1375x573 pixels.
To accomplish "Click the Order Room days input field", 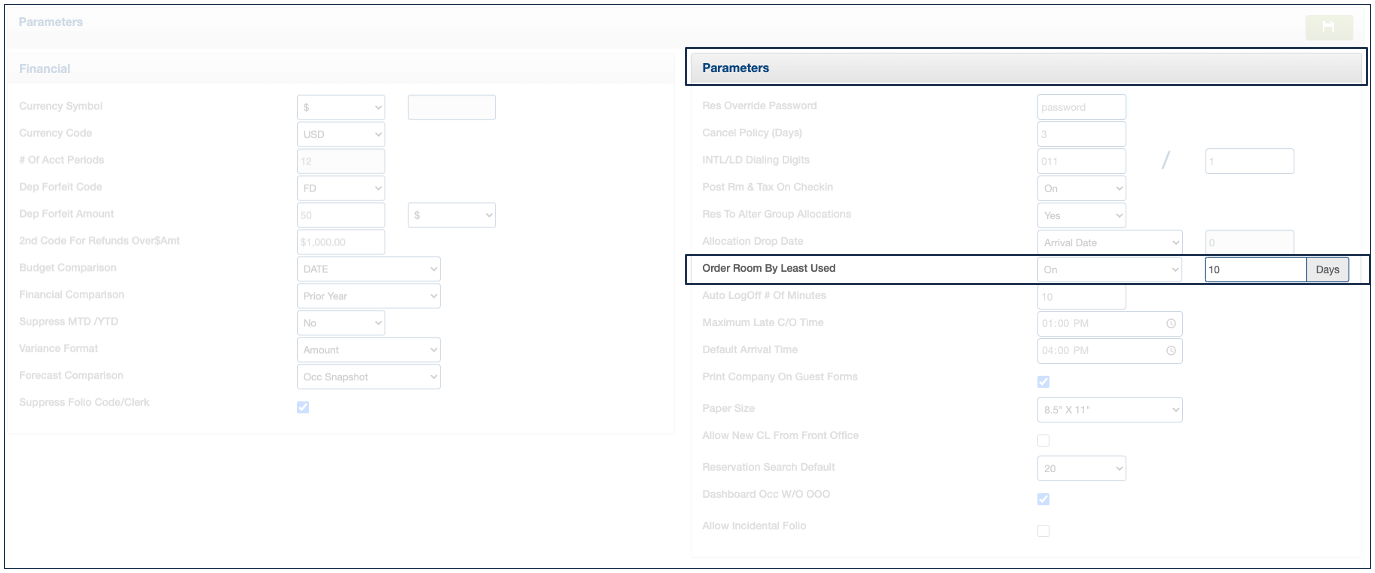I will [1255, 270].
